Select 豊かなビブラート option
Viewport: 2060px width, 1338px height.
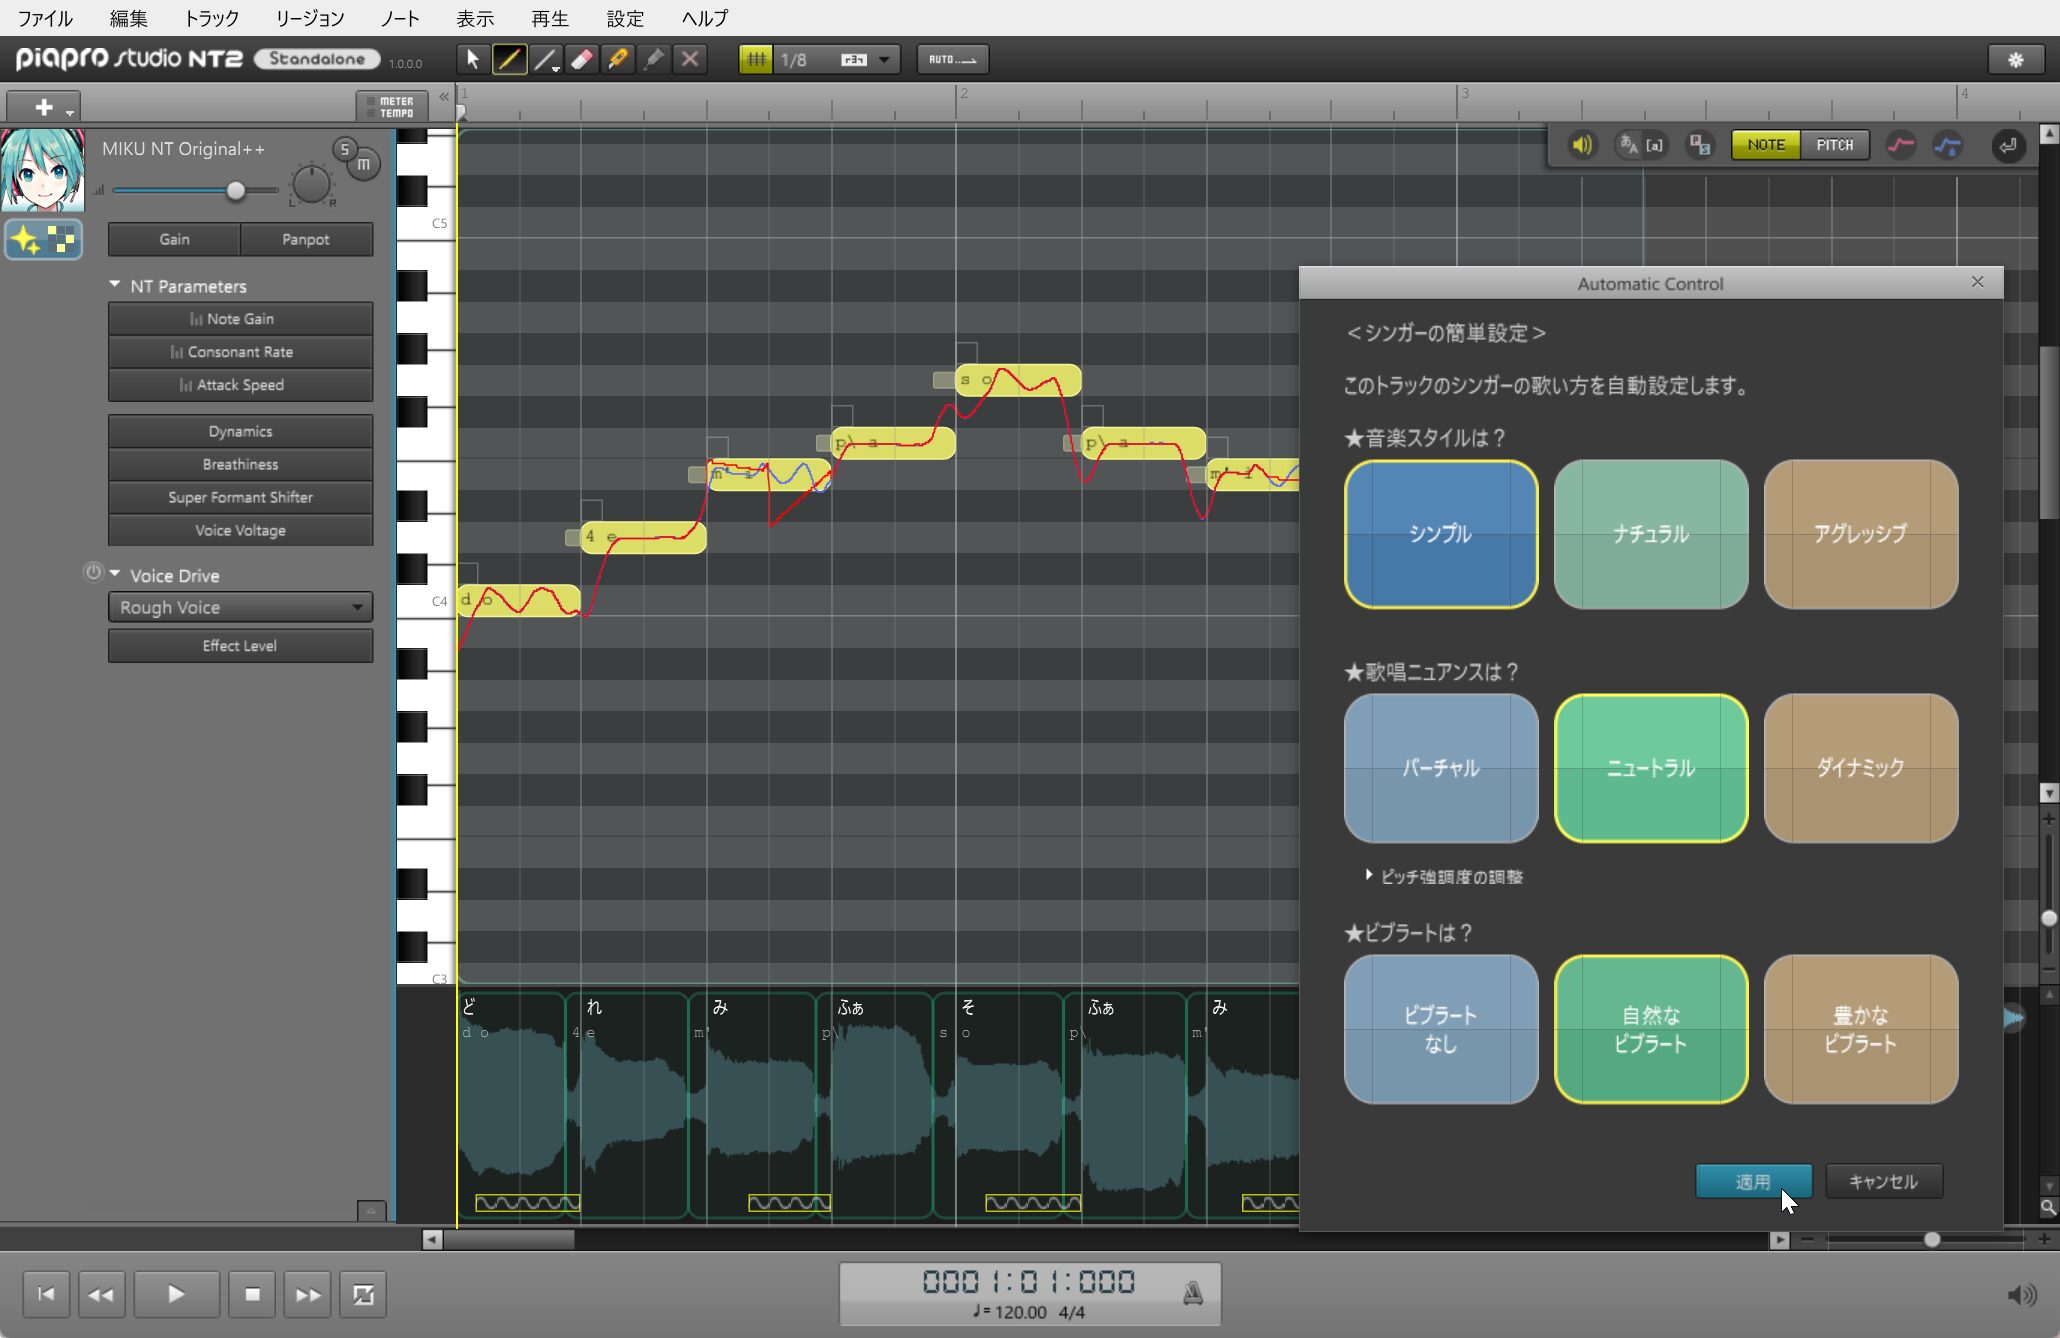click(1861, 1029)
